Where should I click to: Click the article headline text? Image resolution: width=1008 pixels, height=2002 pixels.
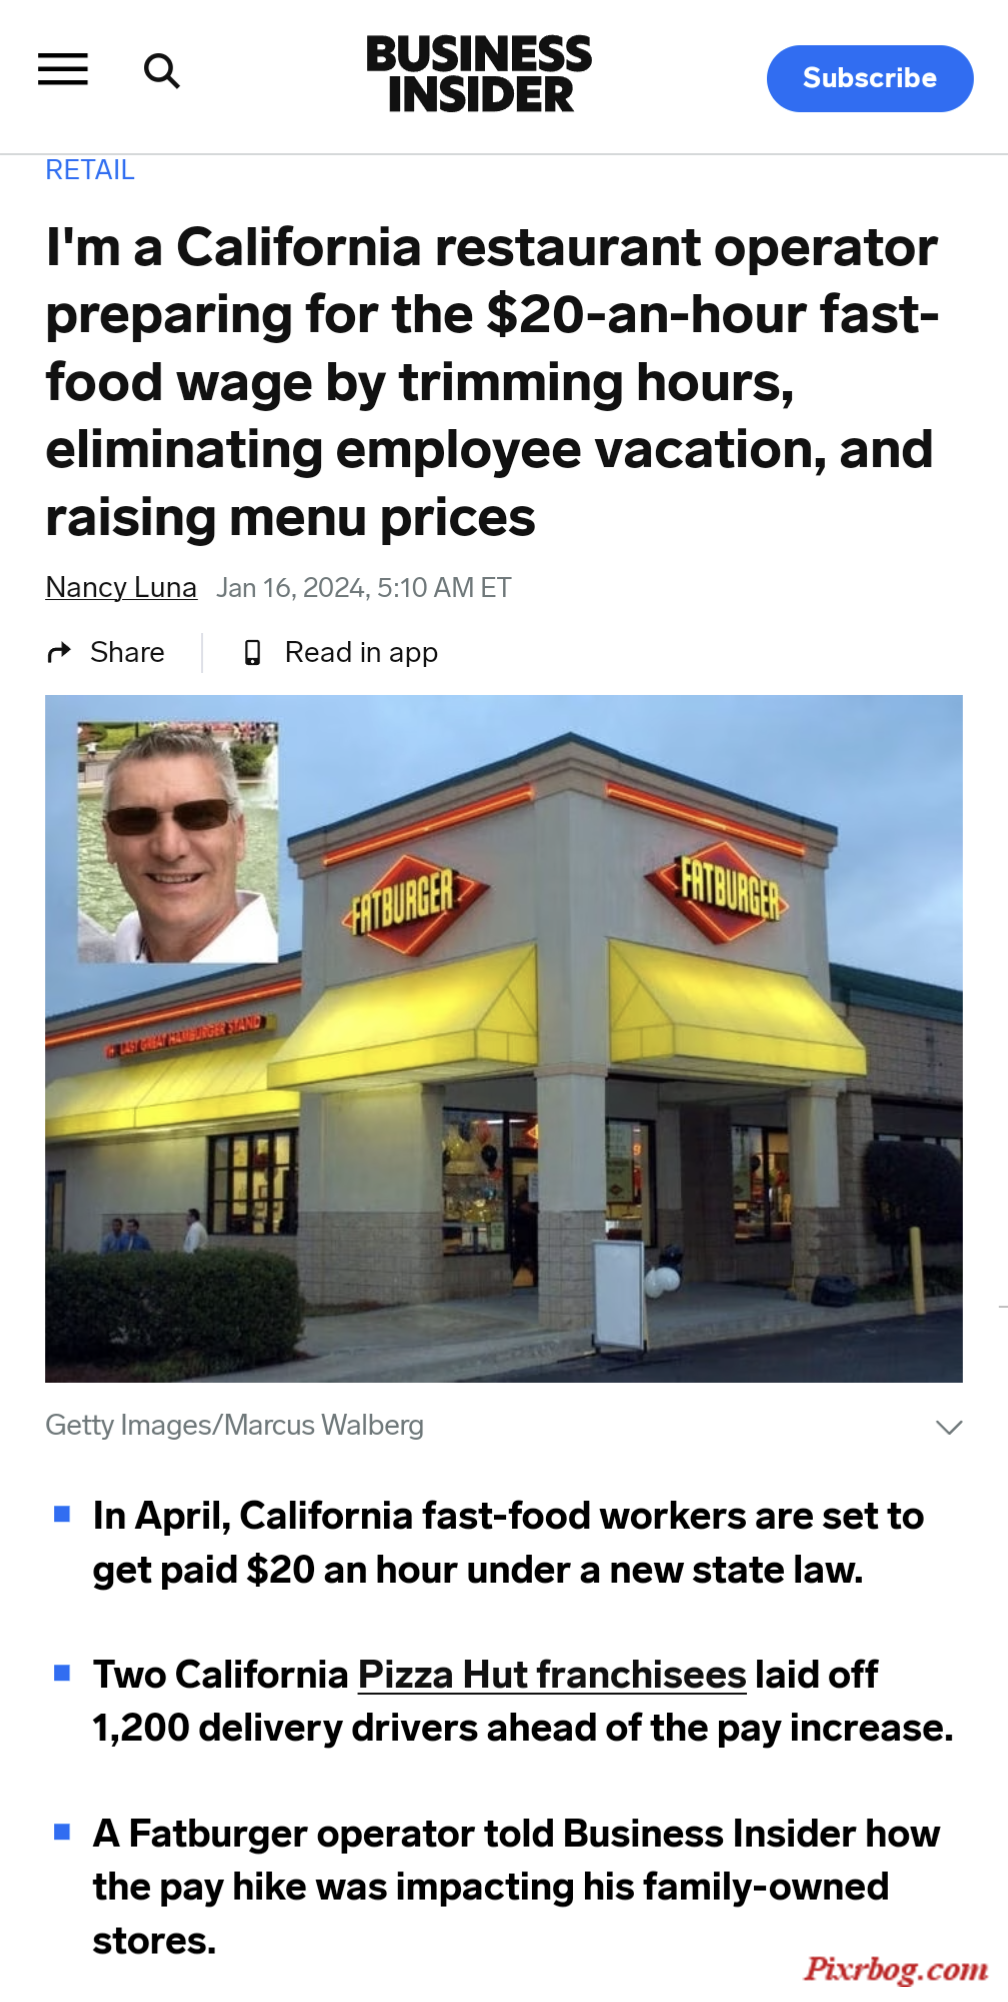[x=492, y=381]
